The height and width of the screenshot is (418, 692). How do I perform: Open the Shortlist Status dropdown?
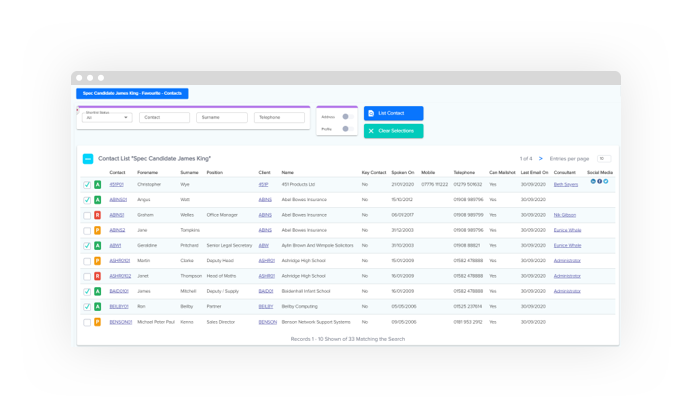(105, 118)
